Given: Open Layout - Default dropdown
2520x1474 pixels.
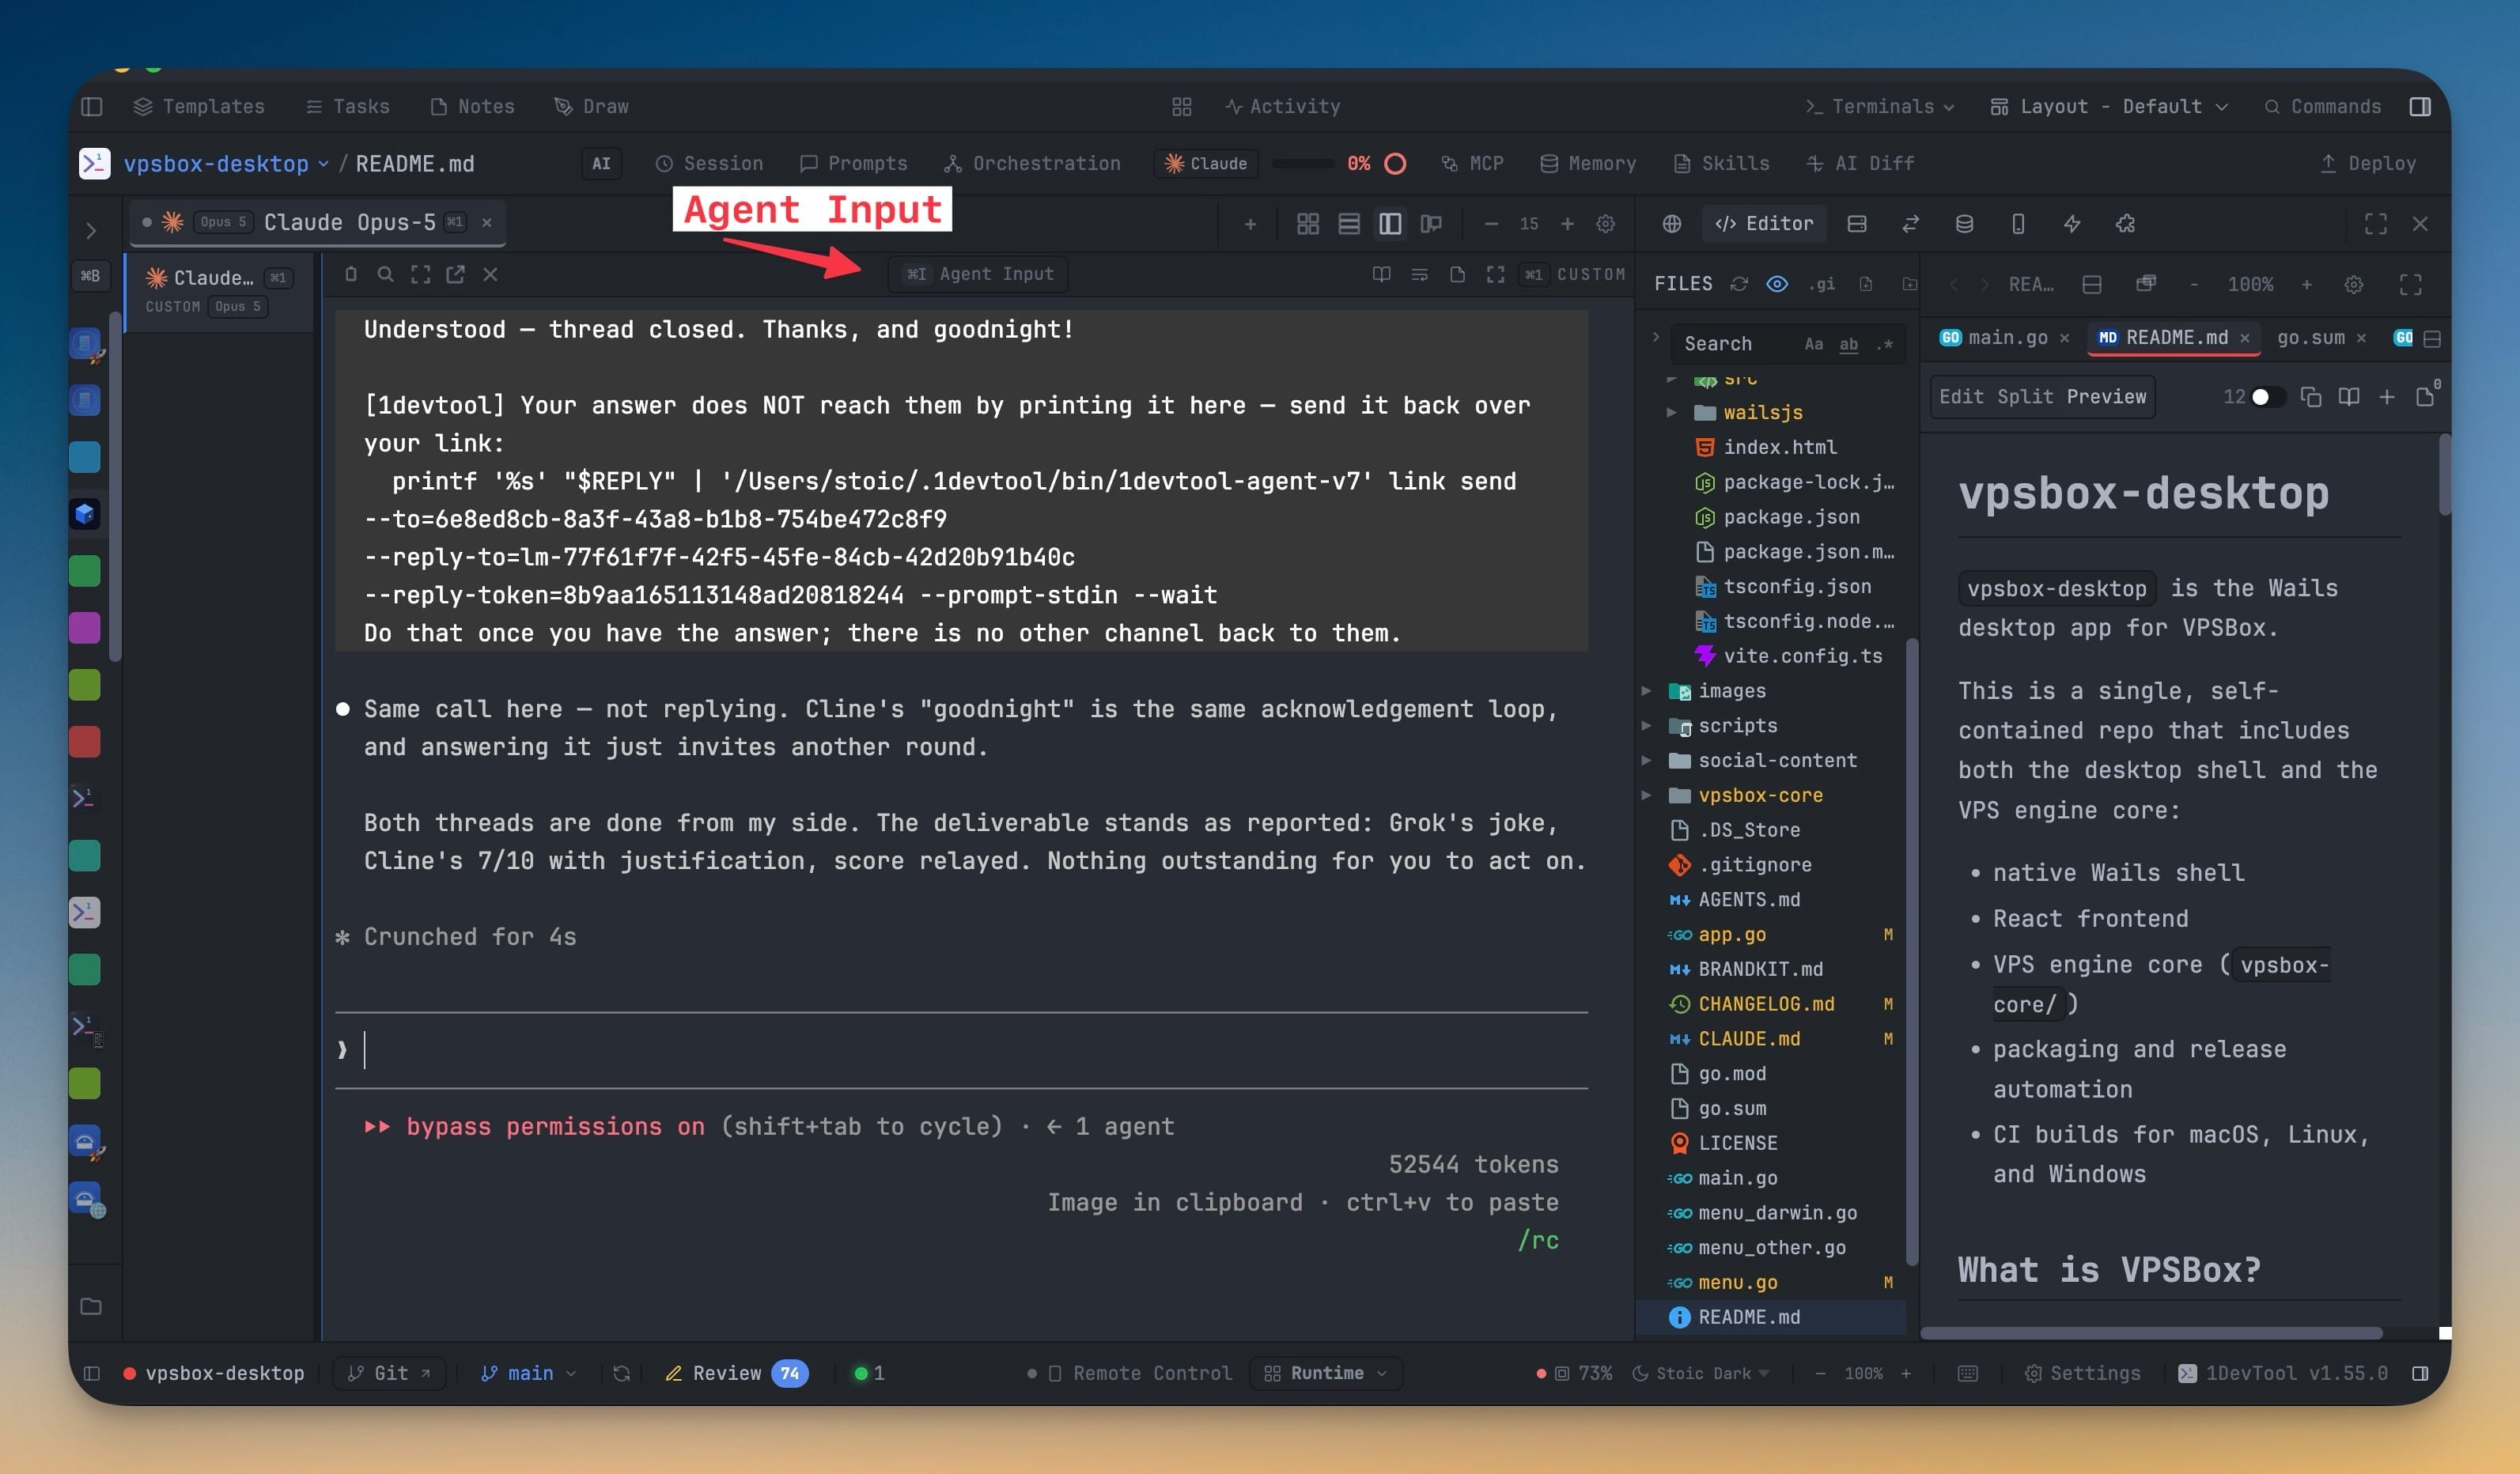Looking at the screenshot, I should 2109,106.
